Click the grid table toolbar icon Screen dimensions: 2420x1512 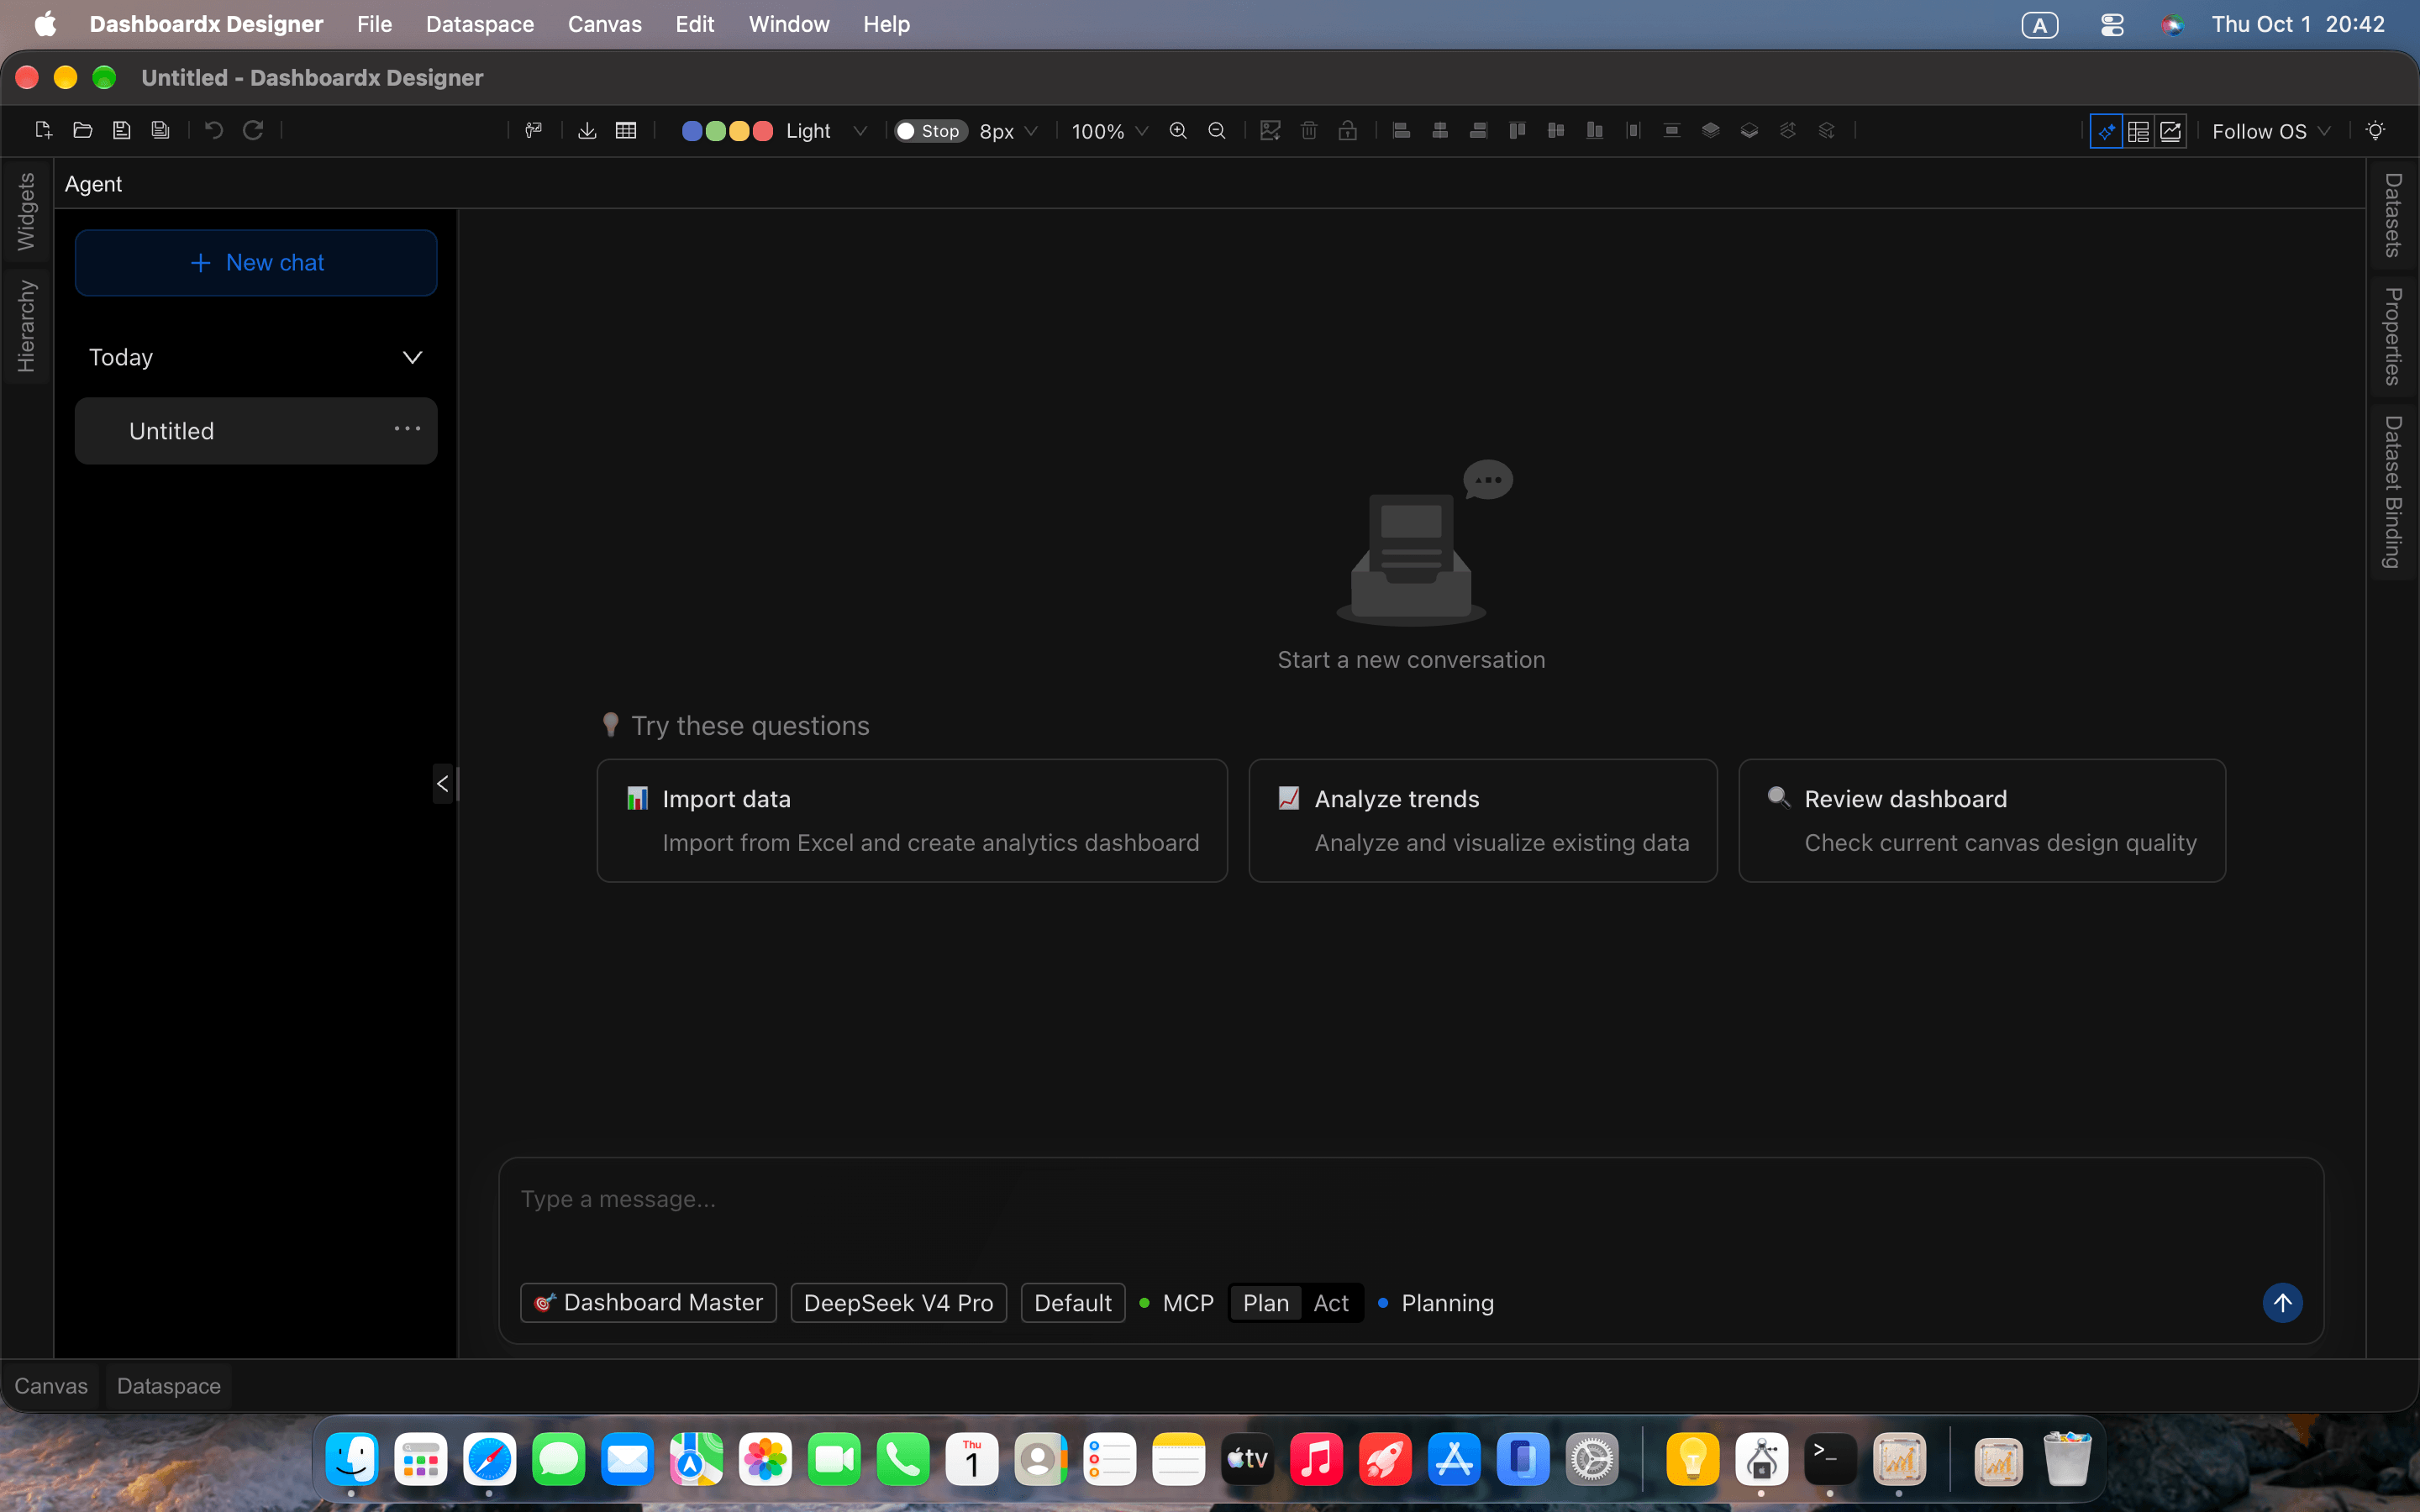pyautogui.click(x=626, y=130)
